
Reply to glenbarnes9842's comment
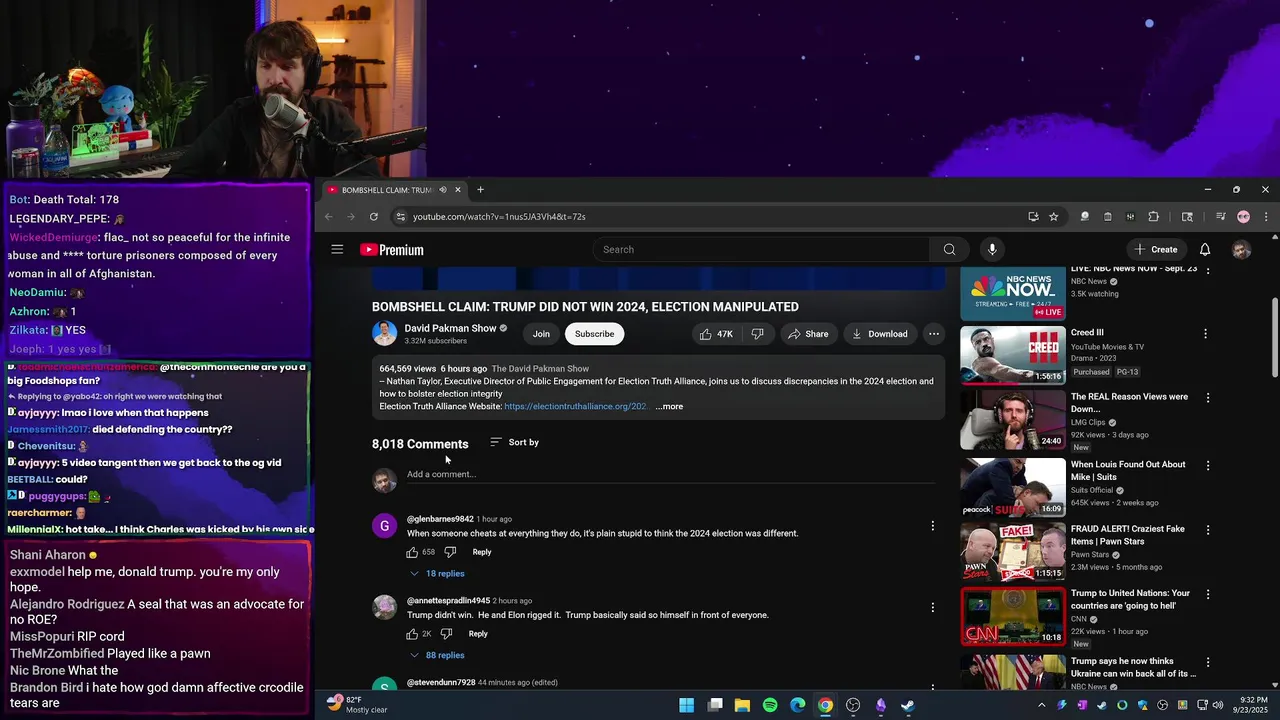click(482, 552)
